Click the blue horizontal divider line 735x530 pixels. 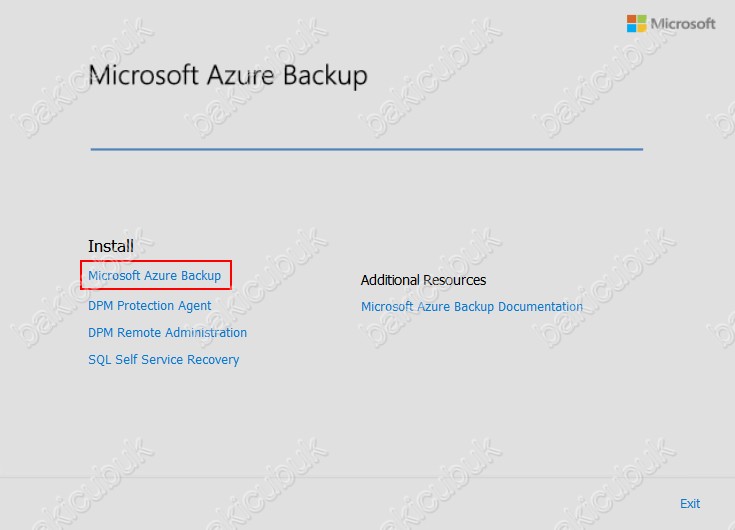[x=367, y=149]
